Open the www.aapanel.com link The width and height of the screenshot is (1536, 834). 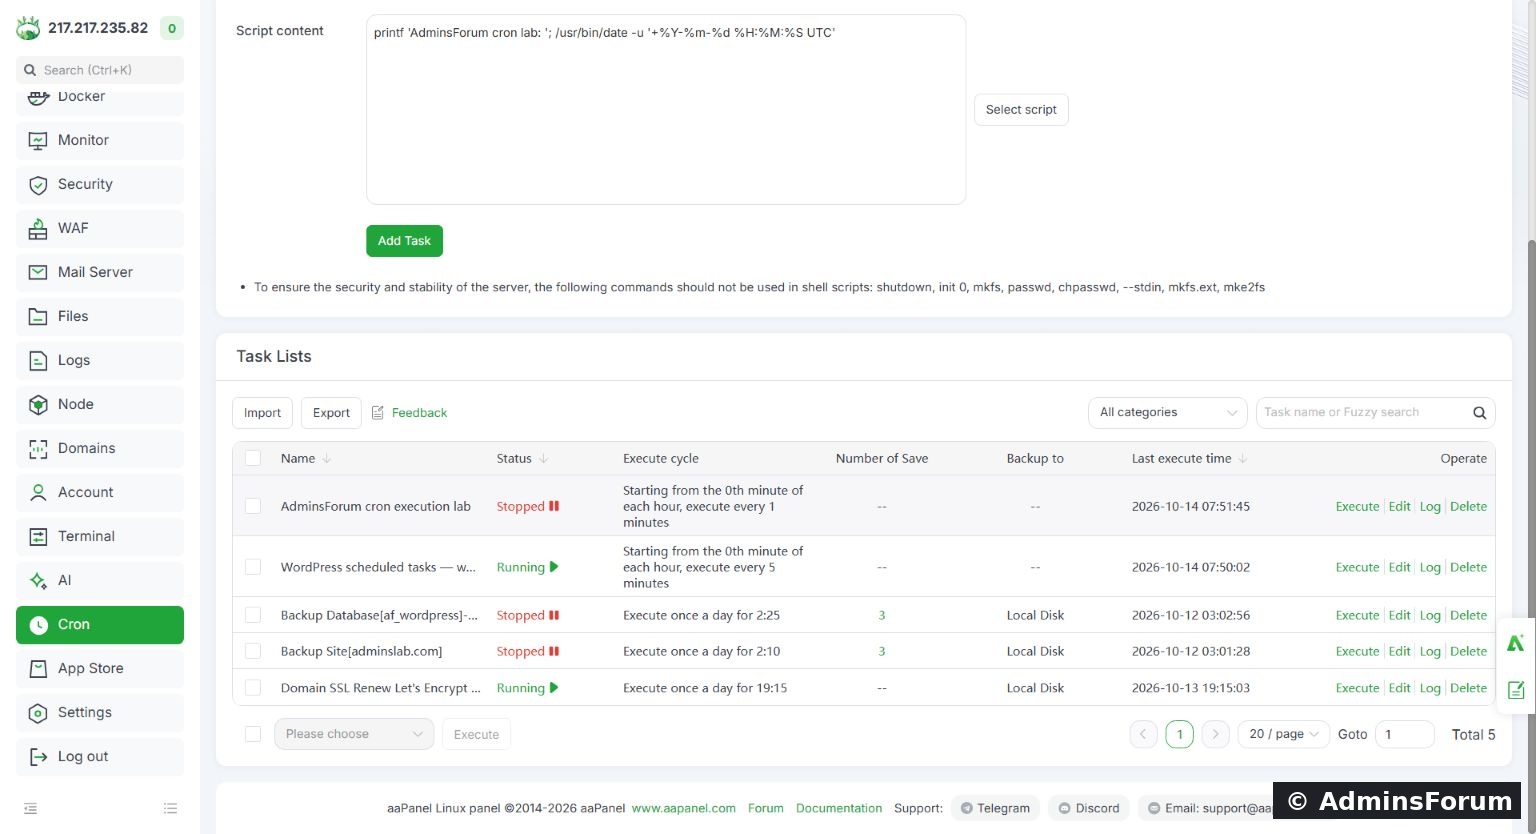pos(684,808)
